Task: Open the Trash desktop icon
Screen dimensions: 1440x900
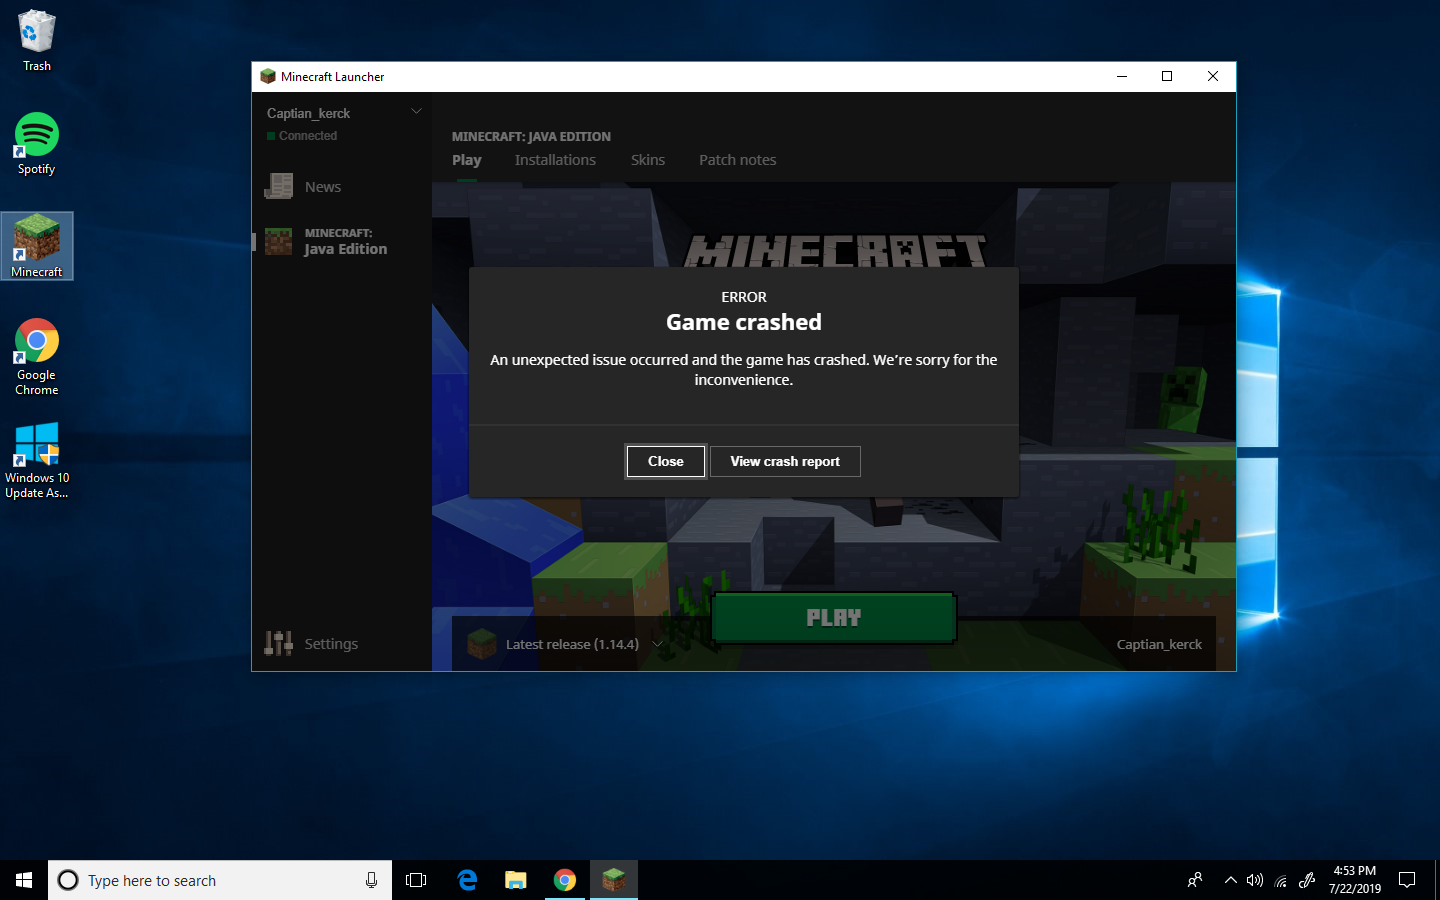Action: (x=36, y=41)
